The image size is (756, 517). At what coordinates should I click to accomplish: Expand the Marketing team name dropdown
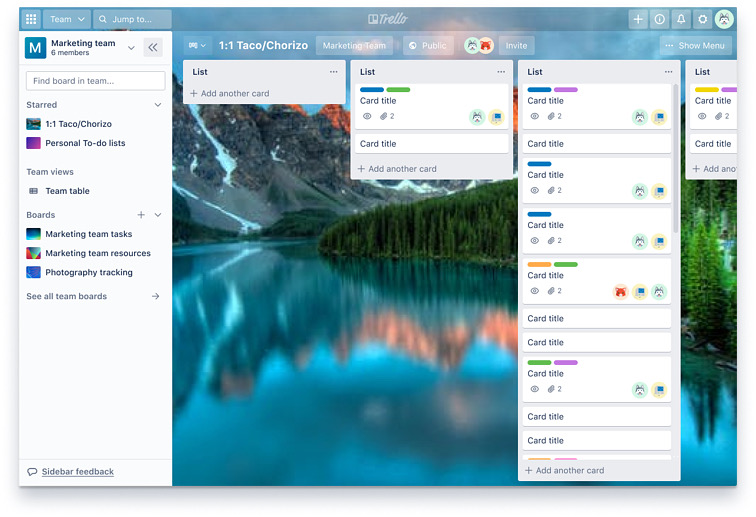(131, 47)
